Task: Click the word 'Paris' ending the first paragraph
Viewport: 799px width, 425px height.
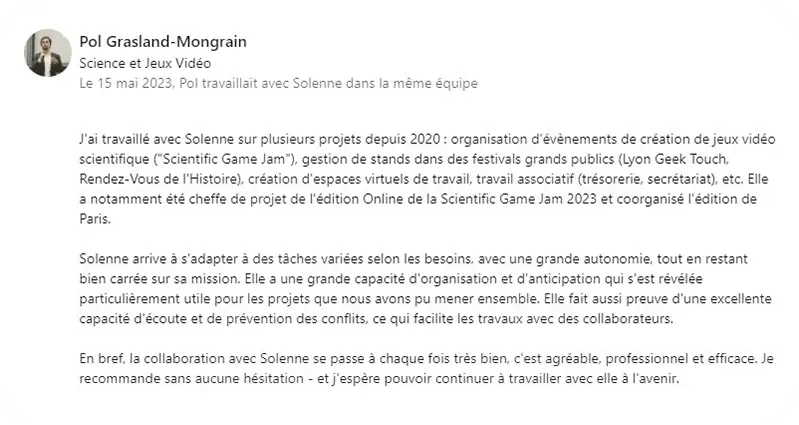Action: [x=92, y=221]
